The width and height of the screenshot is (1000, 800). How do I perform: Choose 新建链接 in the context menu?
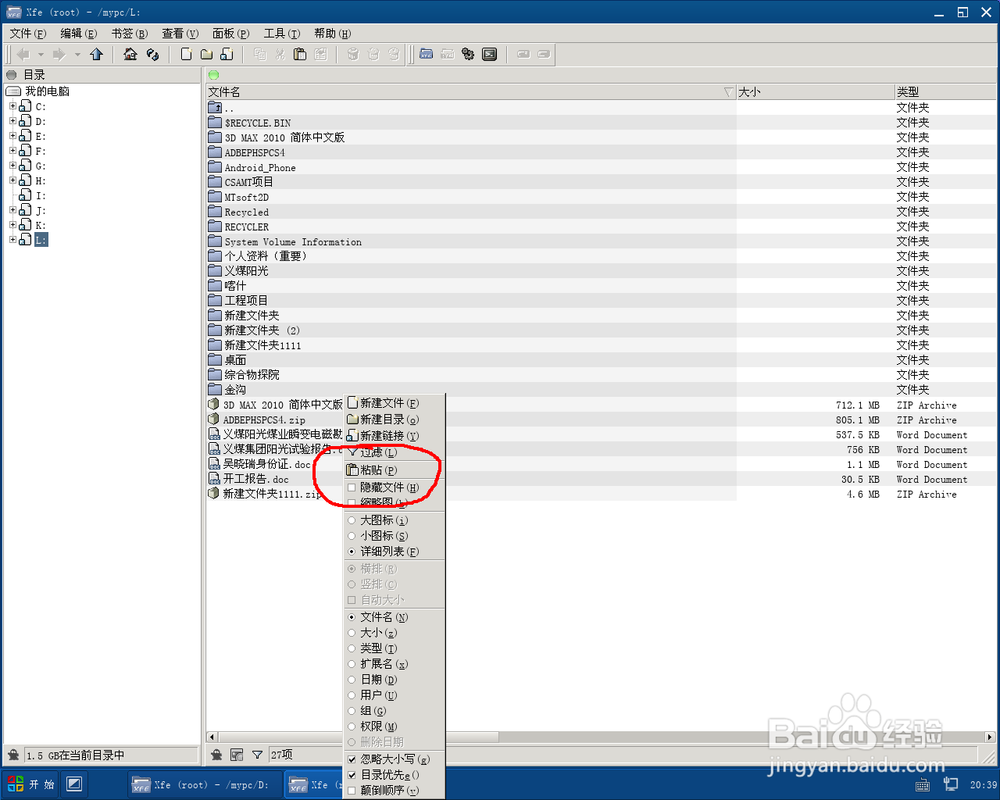pyautogui.click(x=394, y=436)
